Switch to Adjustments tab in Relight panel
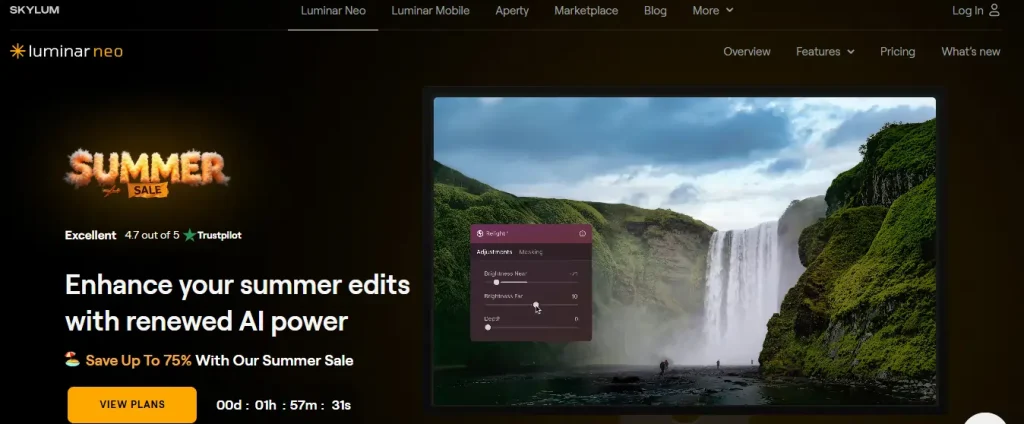This screenshot has width=1024, height=424. 494,252
